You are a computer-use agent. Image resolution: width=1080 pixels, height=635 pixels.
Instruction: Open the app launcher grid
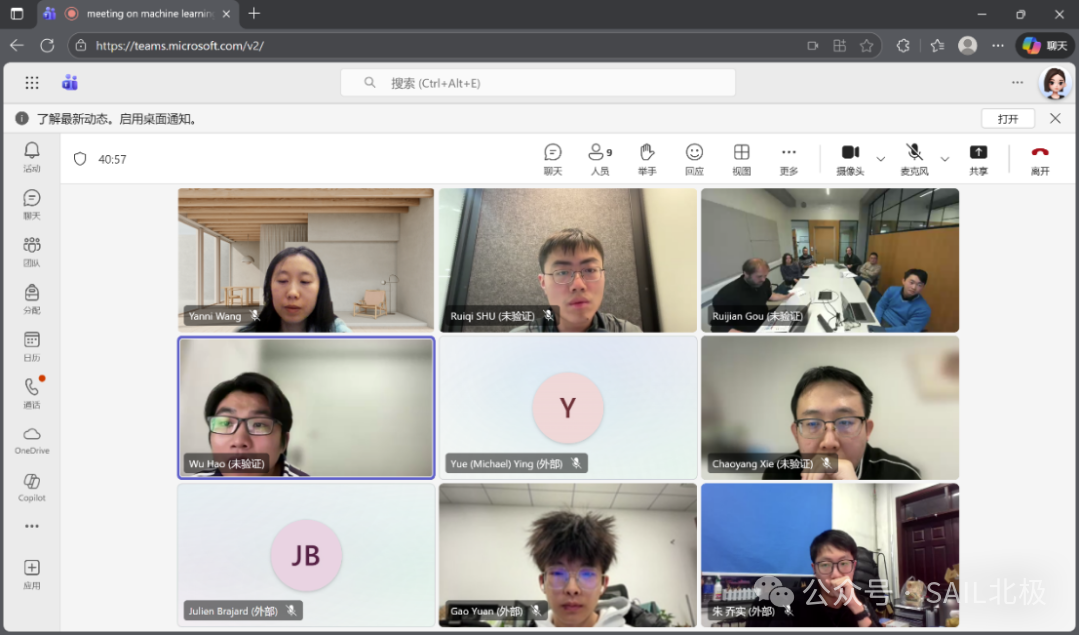point(32,83)
